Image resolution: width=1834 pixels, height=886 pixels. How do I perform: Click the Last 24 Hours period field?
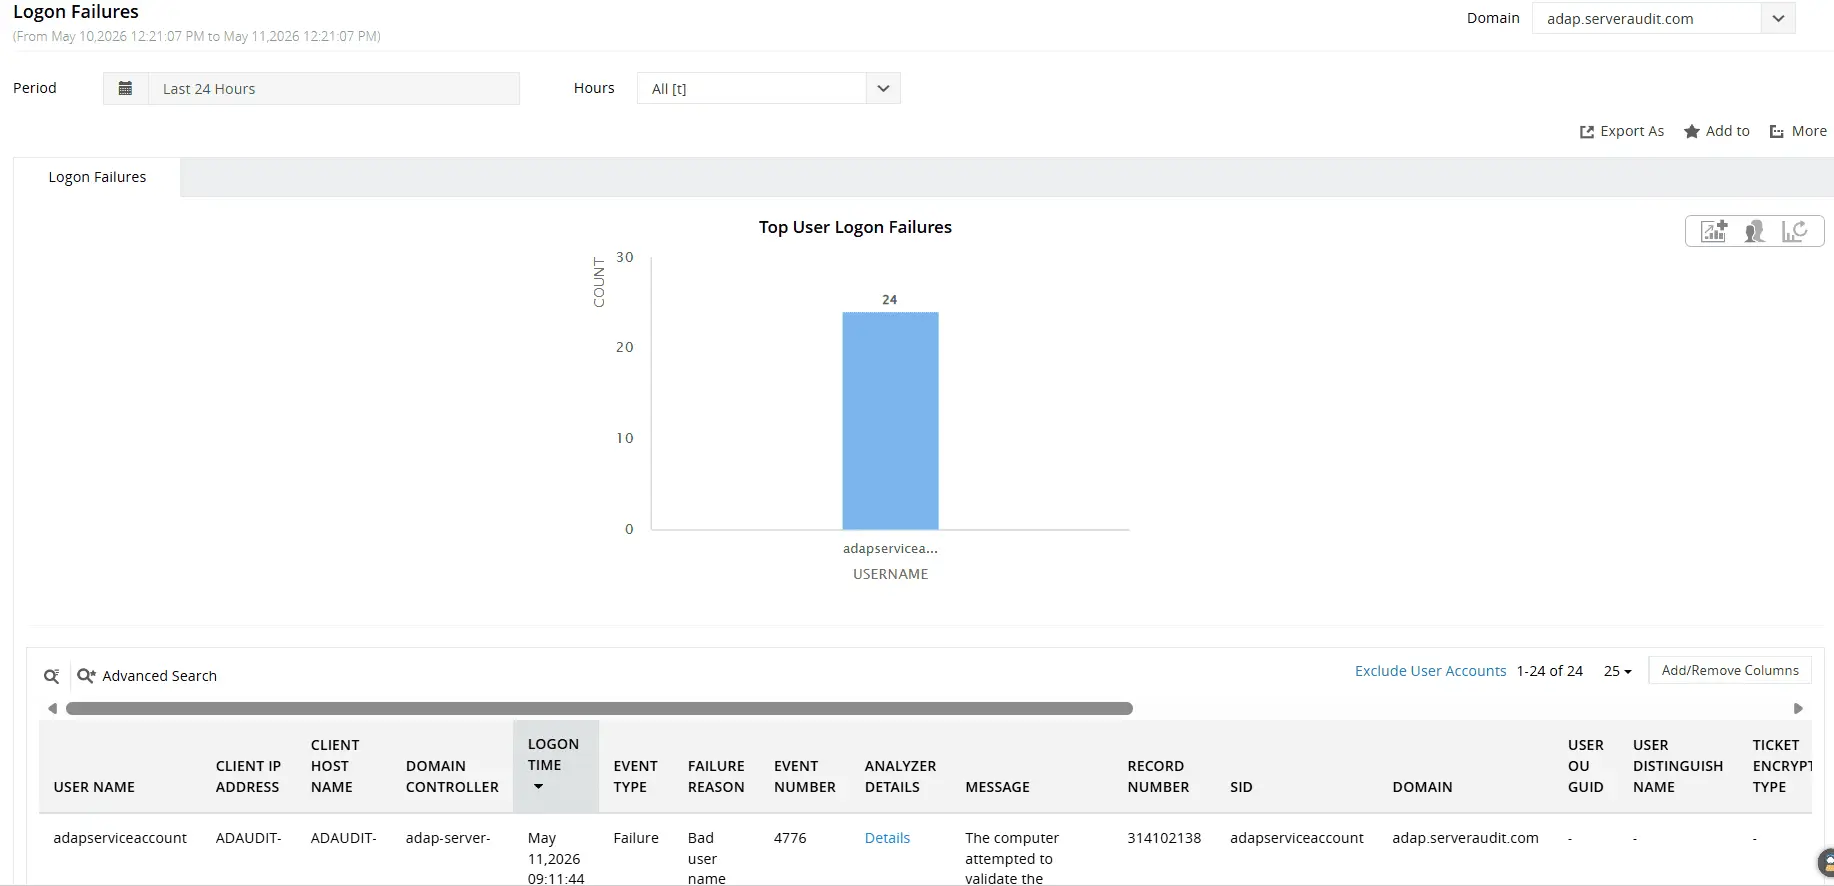point(333,88)
